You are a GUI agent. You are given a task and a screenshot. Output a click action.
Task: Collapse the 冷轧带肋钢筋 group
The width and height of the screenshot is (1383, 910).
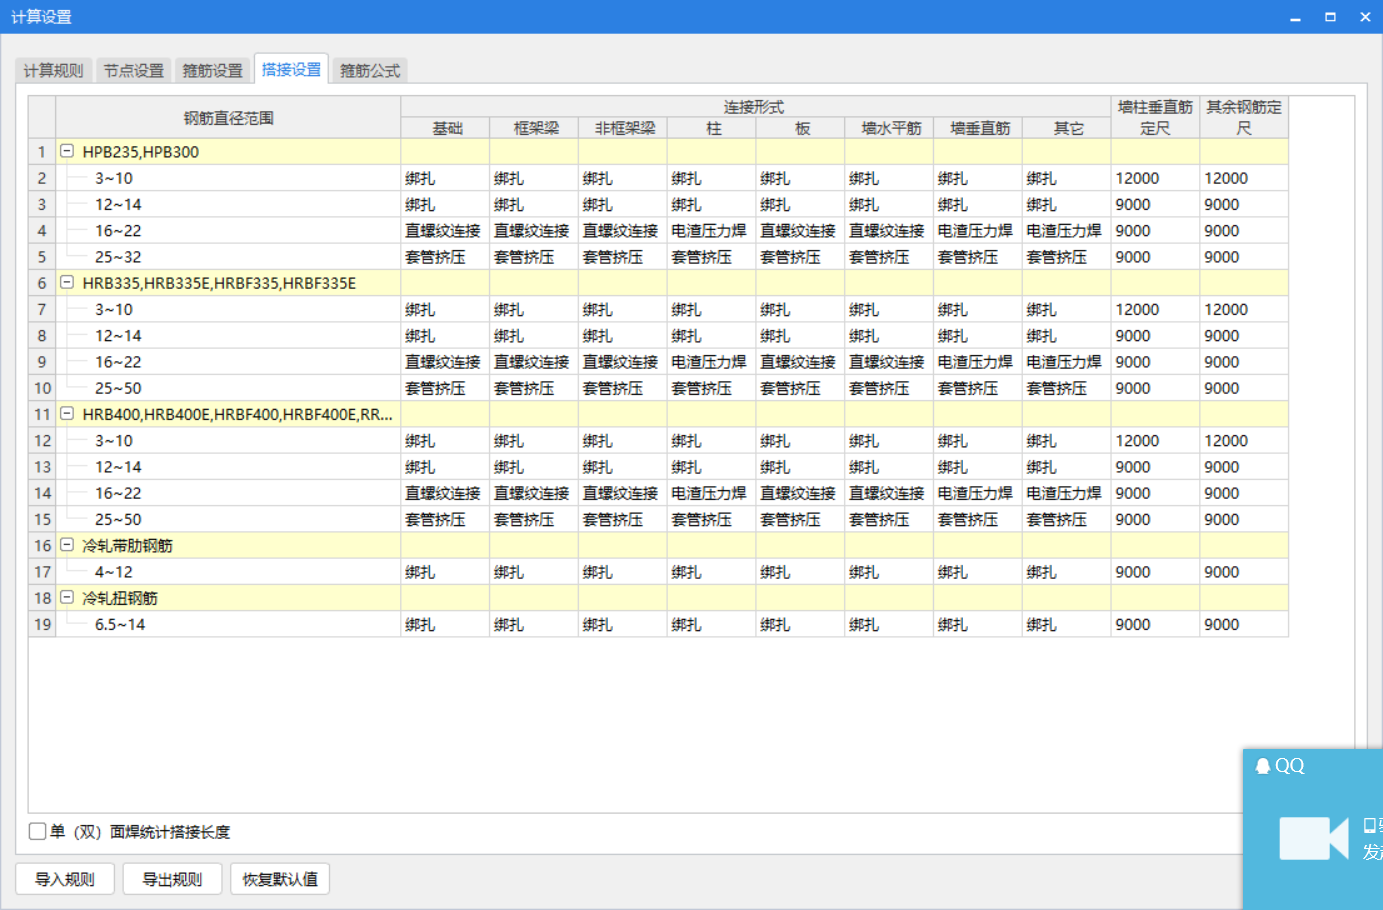pos(67,545)
